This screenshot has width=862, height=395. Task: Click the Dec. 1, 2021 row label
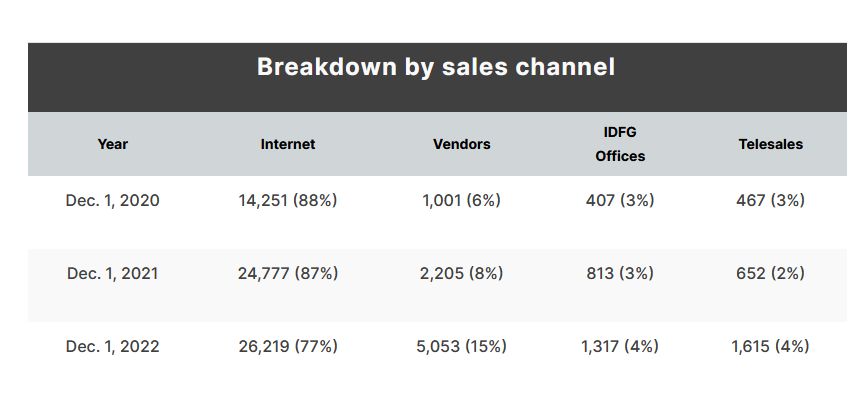[x=113, y=274]
